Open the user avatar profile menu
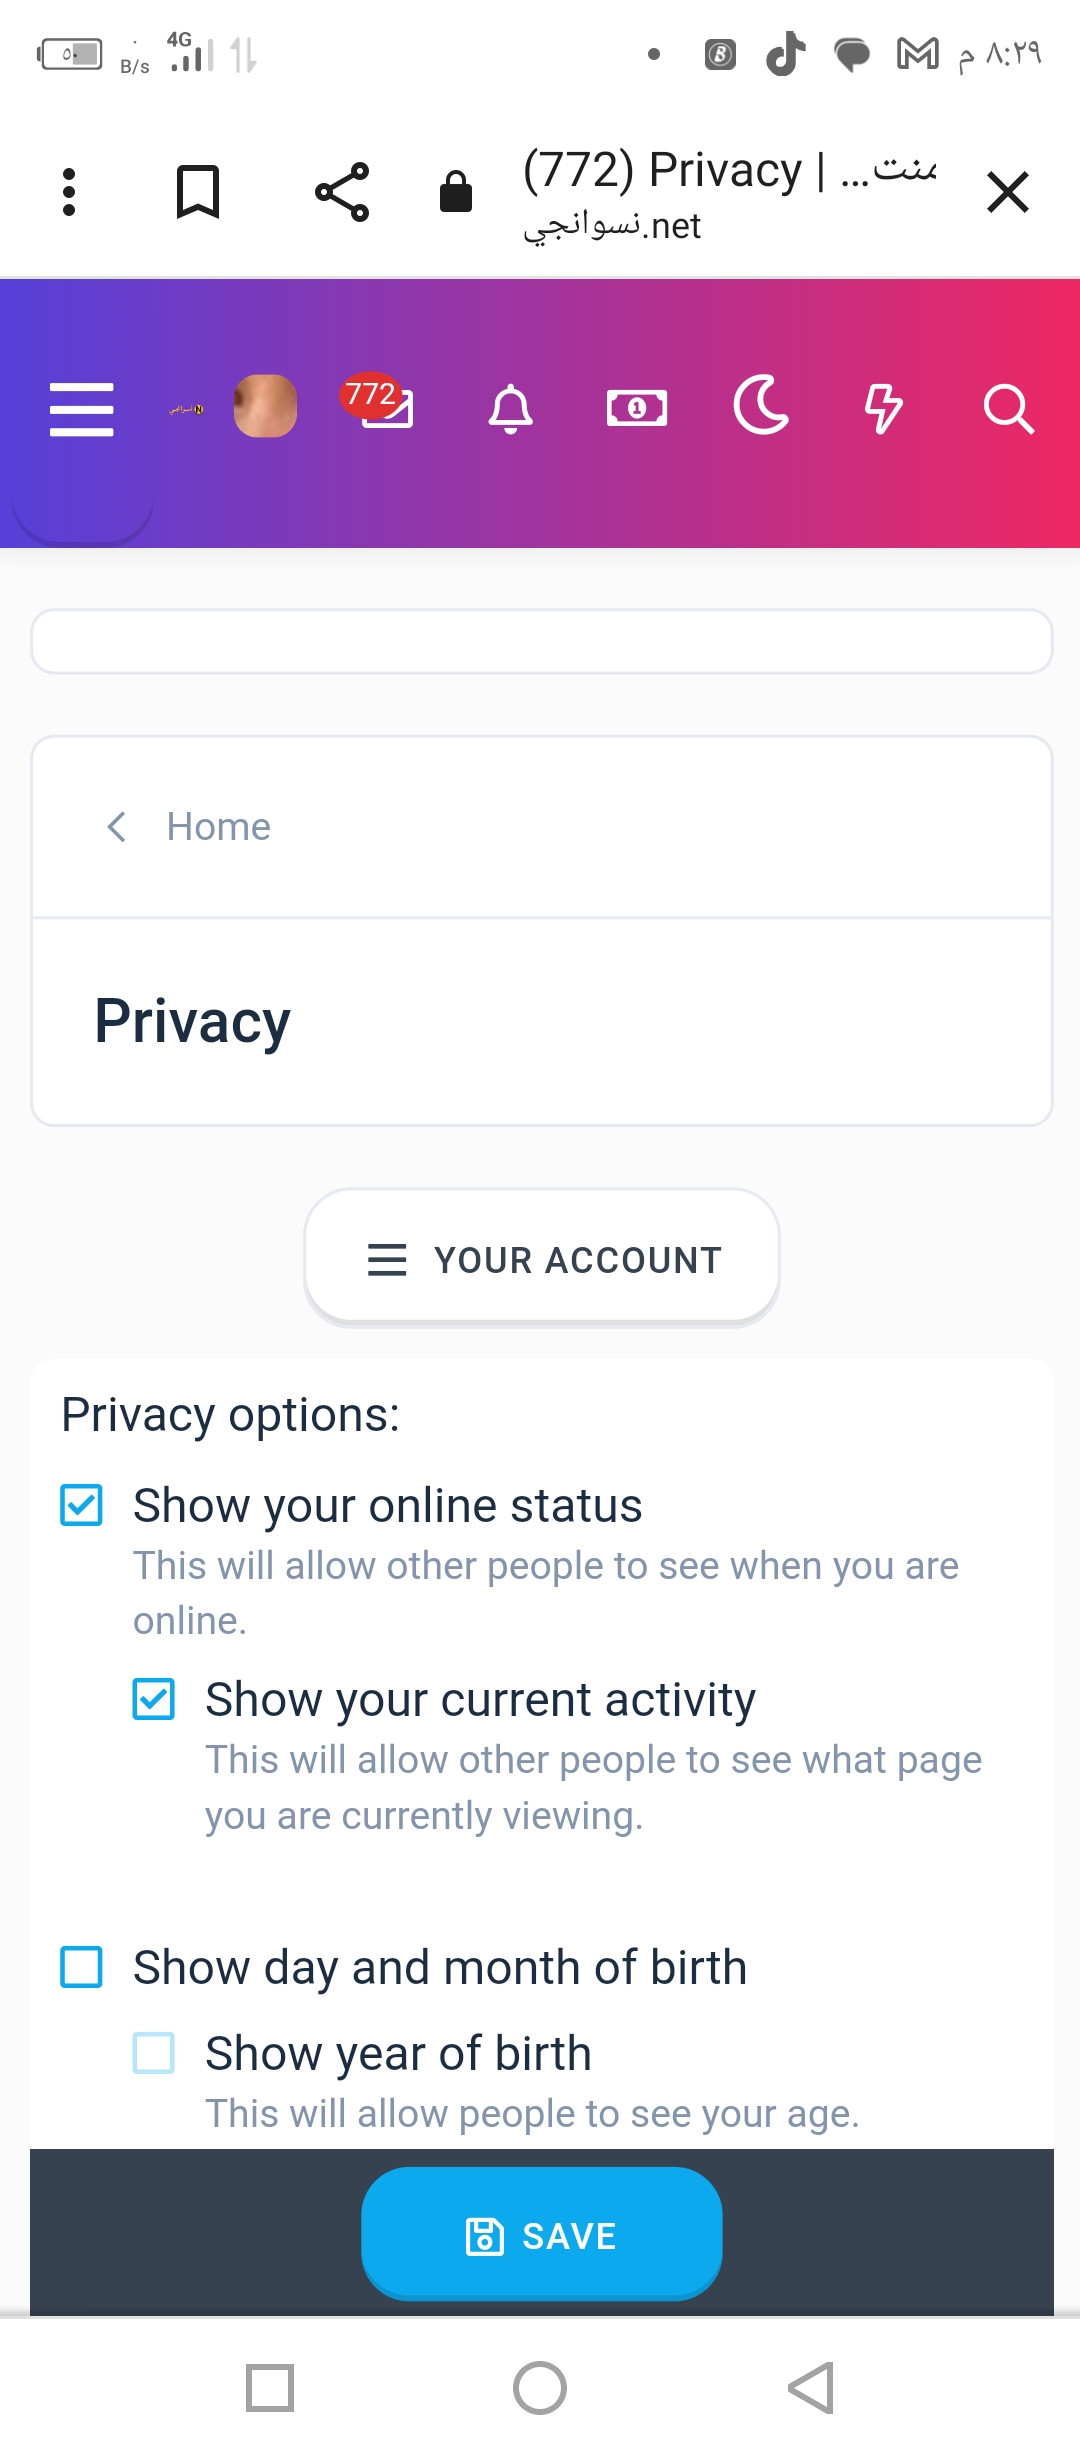 point(265,406)
